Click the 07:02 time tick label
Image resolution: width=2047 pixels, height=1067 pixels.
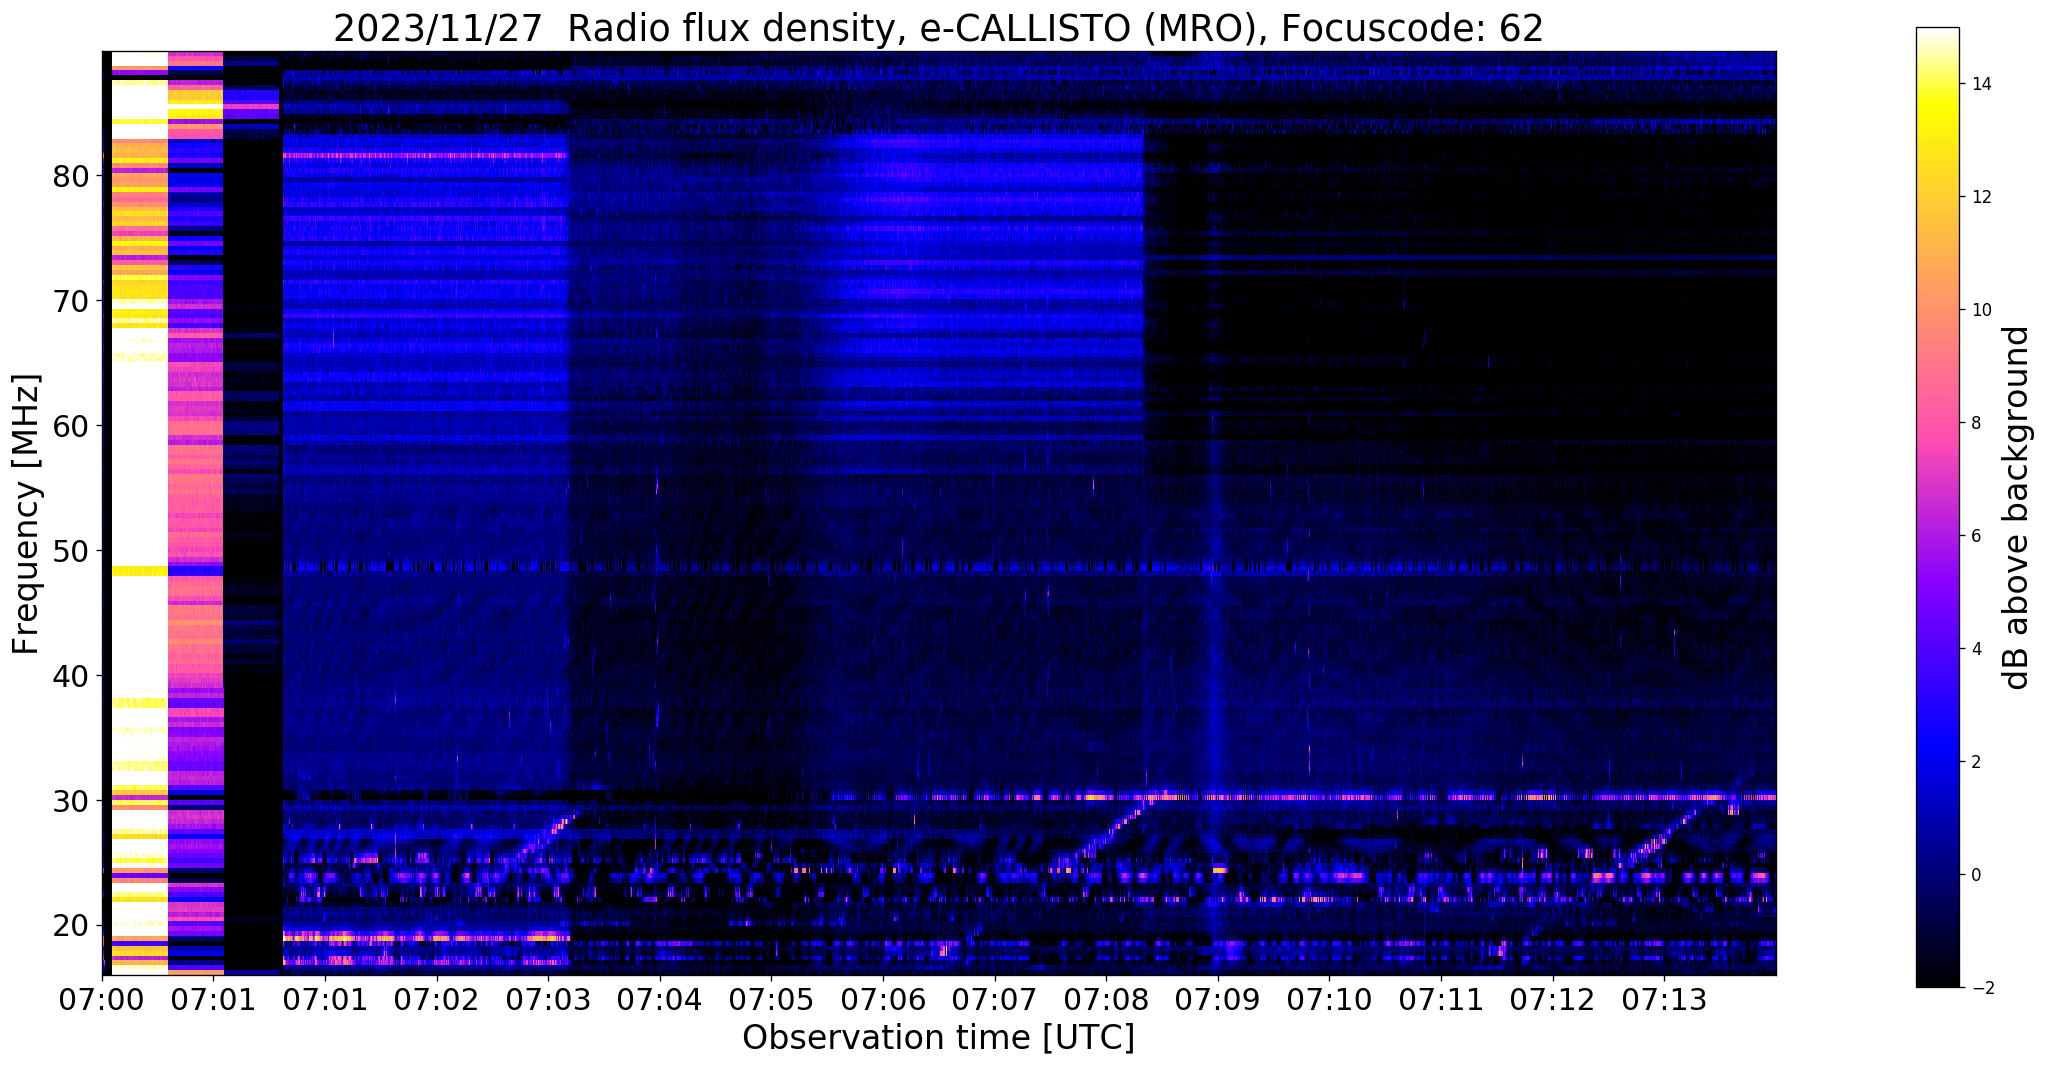(x=437, y=999)
